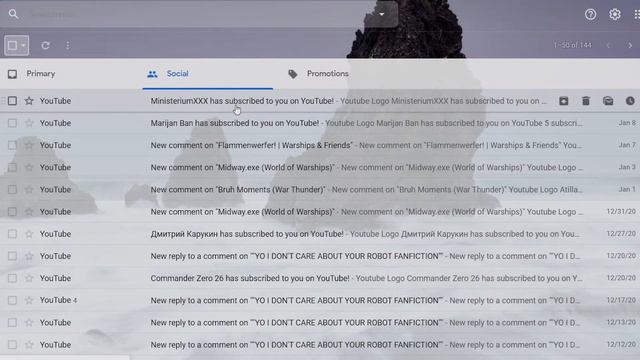Image resolution: width=640 pixels, height=360 pixels.
Task: Go to the next page of emails
Action: point(630,45)
